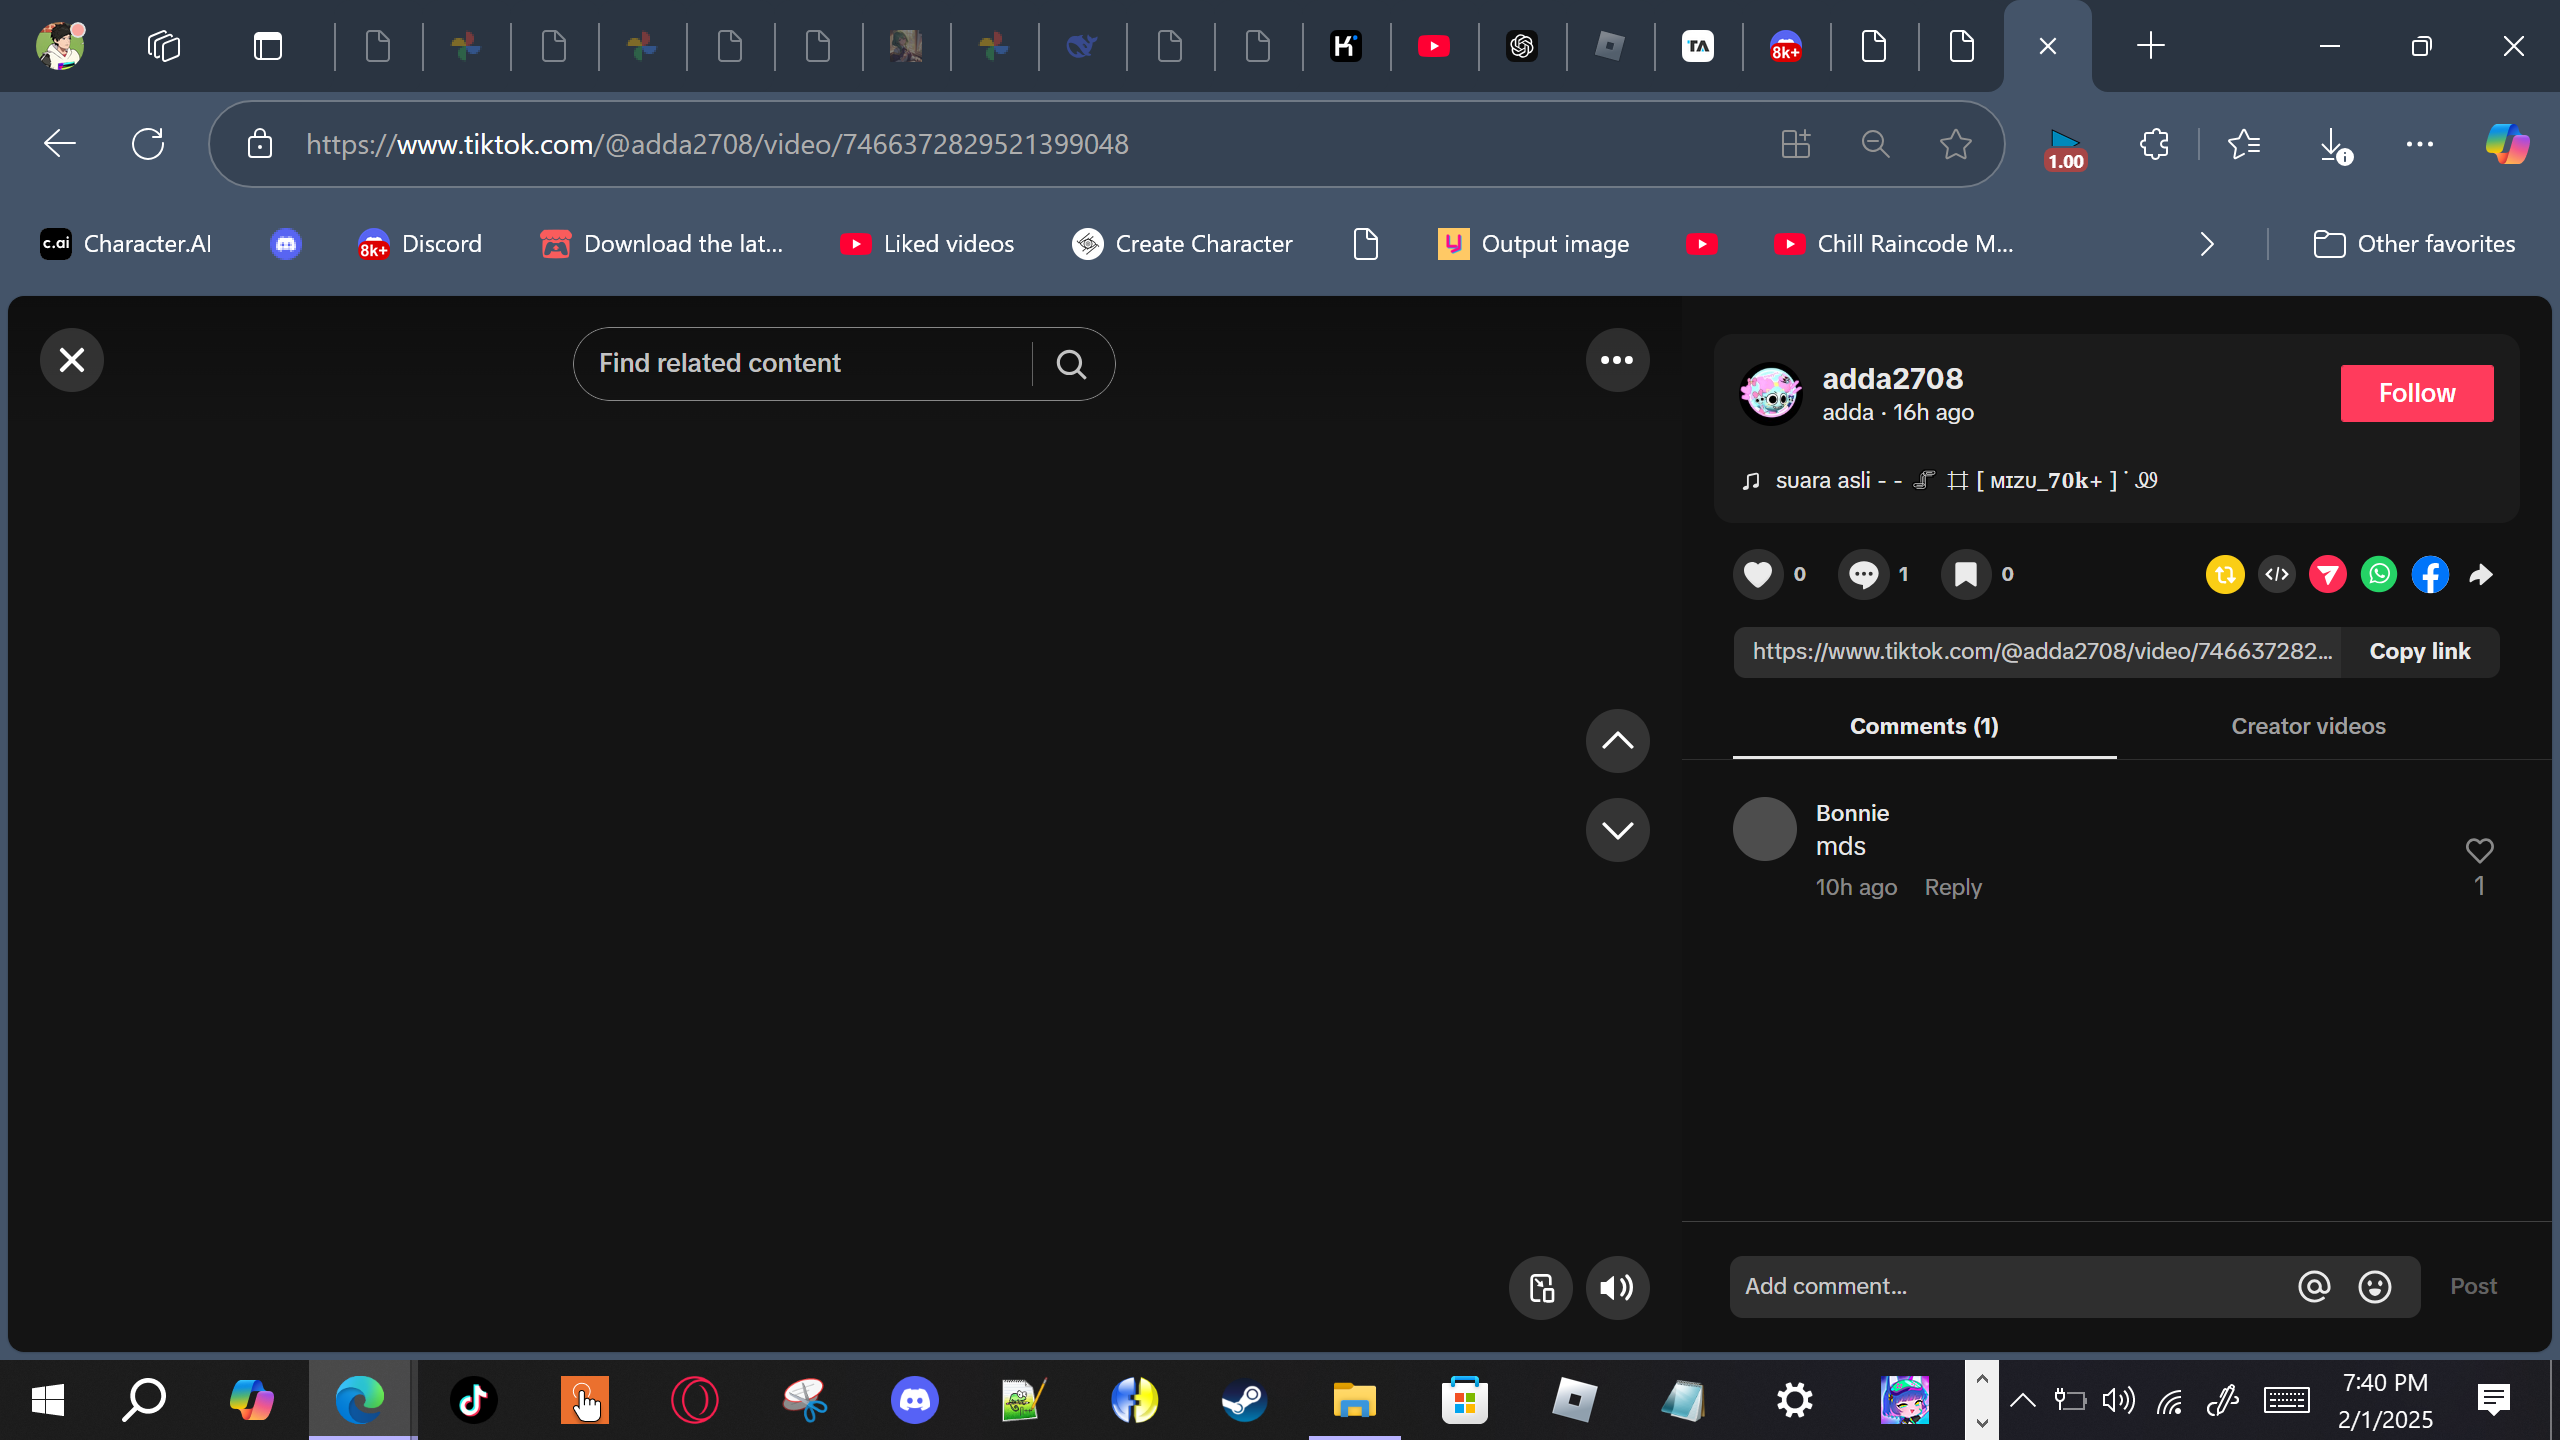Go to previous video with up chevron
The image size is (2560, 1440).
tap(1617, 741)
